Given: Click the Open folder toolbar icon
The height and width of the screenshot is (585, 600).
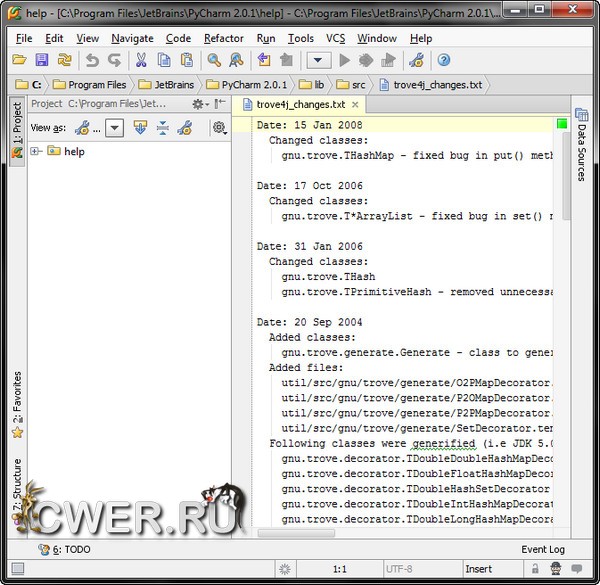Looking at the screenshot, I should (x=19, y=60).
